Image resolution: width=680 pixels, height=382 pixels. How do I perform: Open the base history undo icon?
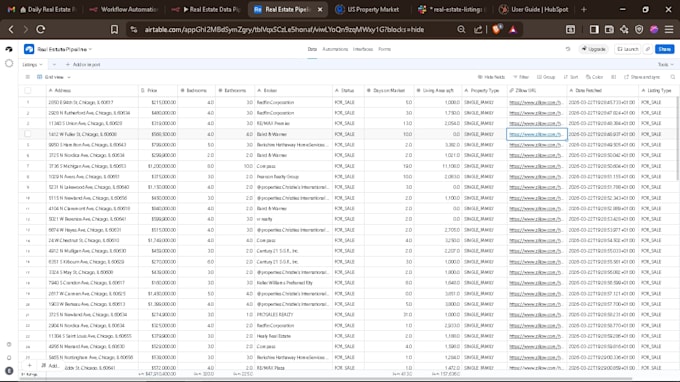pos(568,49)
